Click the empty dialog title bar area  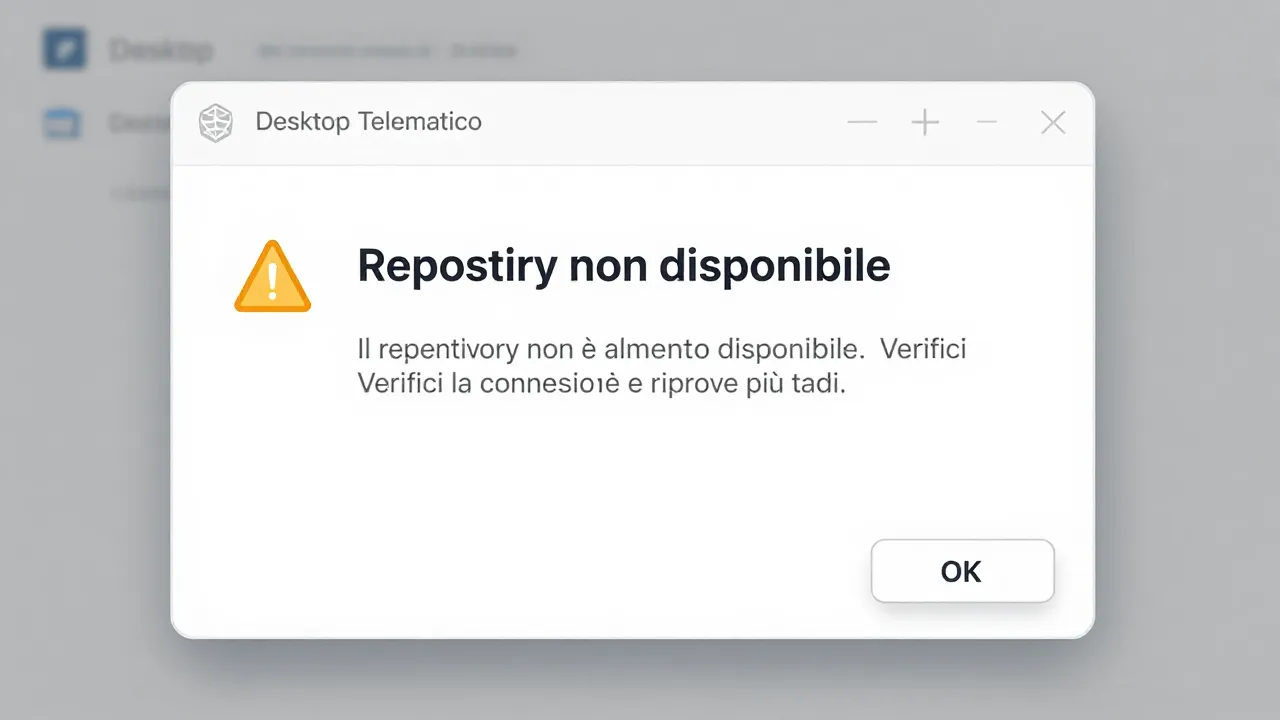[x=660, y=123]
